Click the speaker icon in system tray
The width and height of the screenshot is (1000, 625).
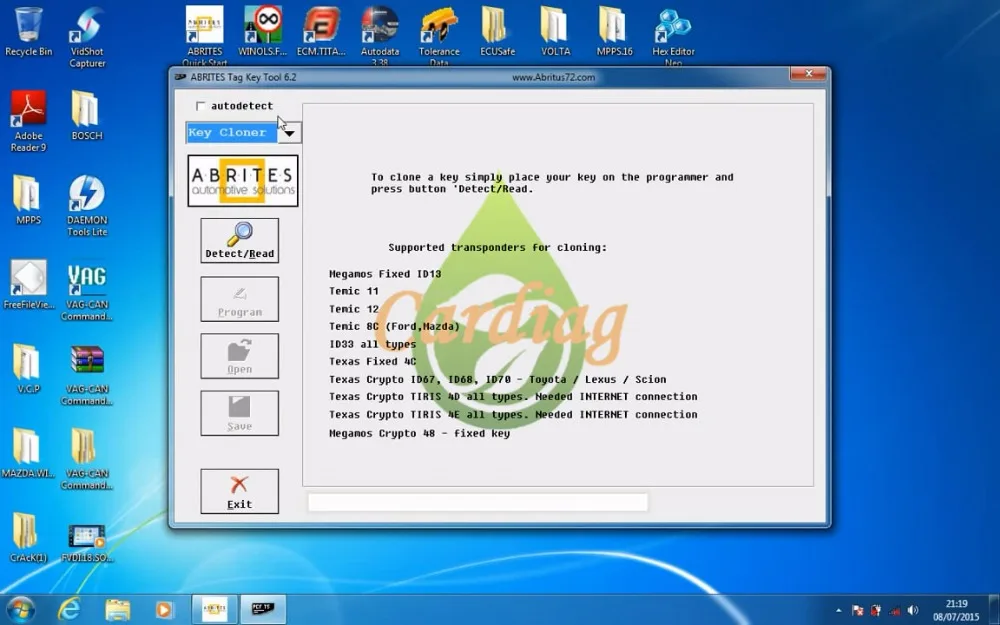tap(913, 608)
